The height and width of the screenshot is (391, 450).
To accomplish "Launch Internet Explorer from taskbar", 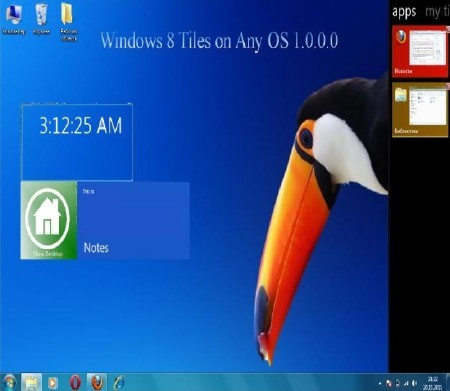I will (119, 383).
